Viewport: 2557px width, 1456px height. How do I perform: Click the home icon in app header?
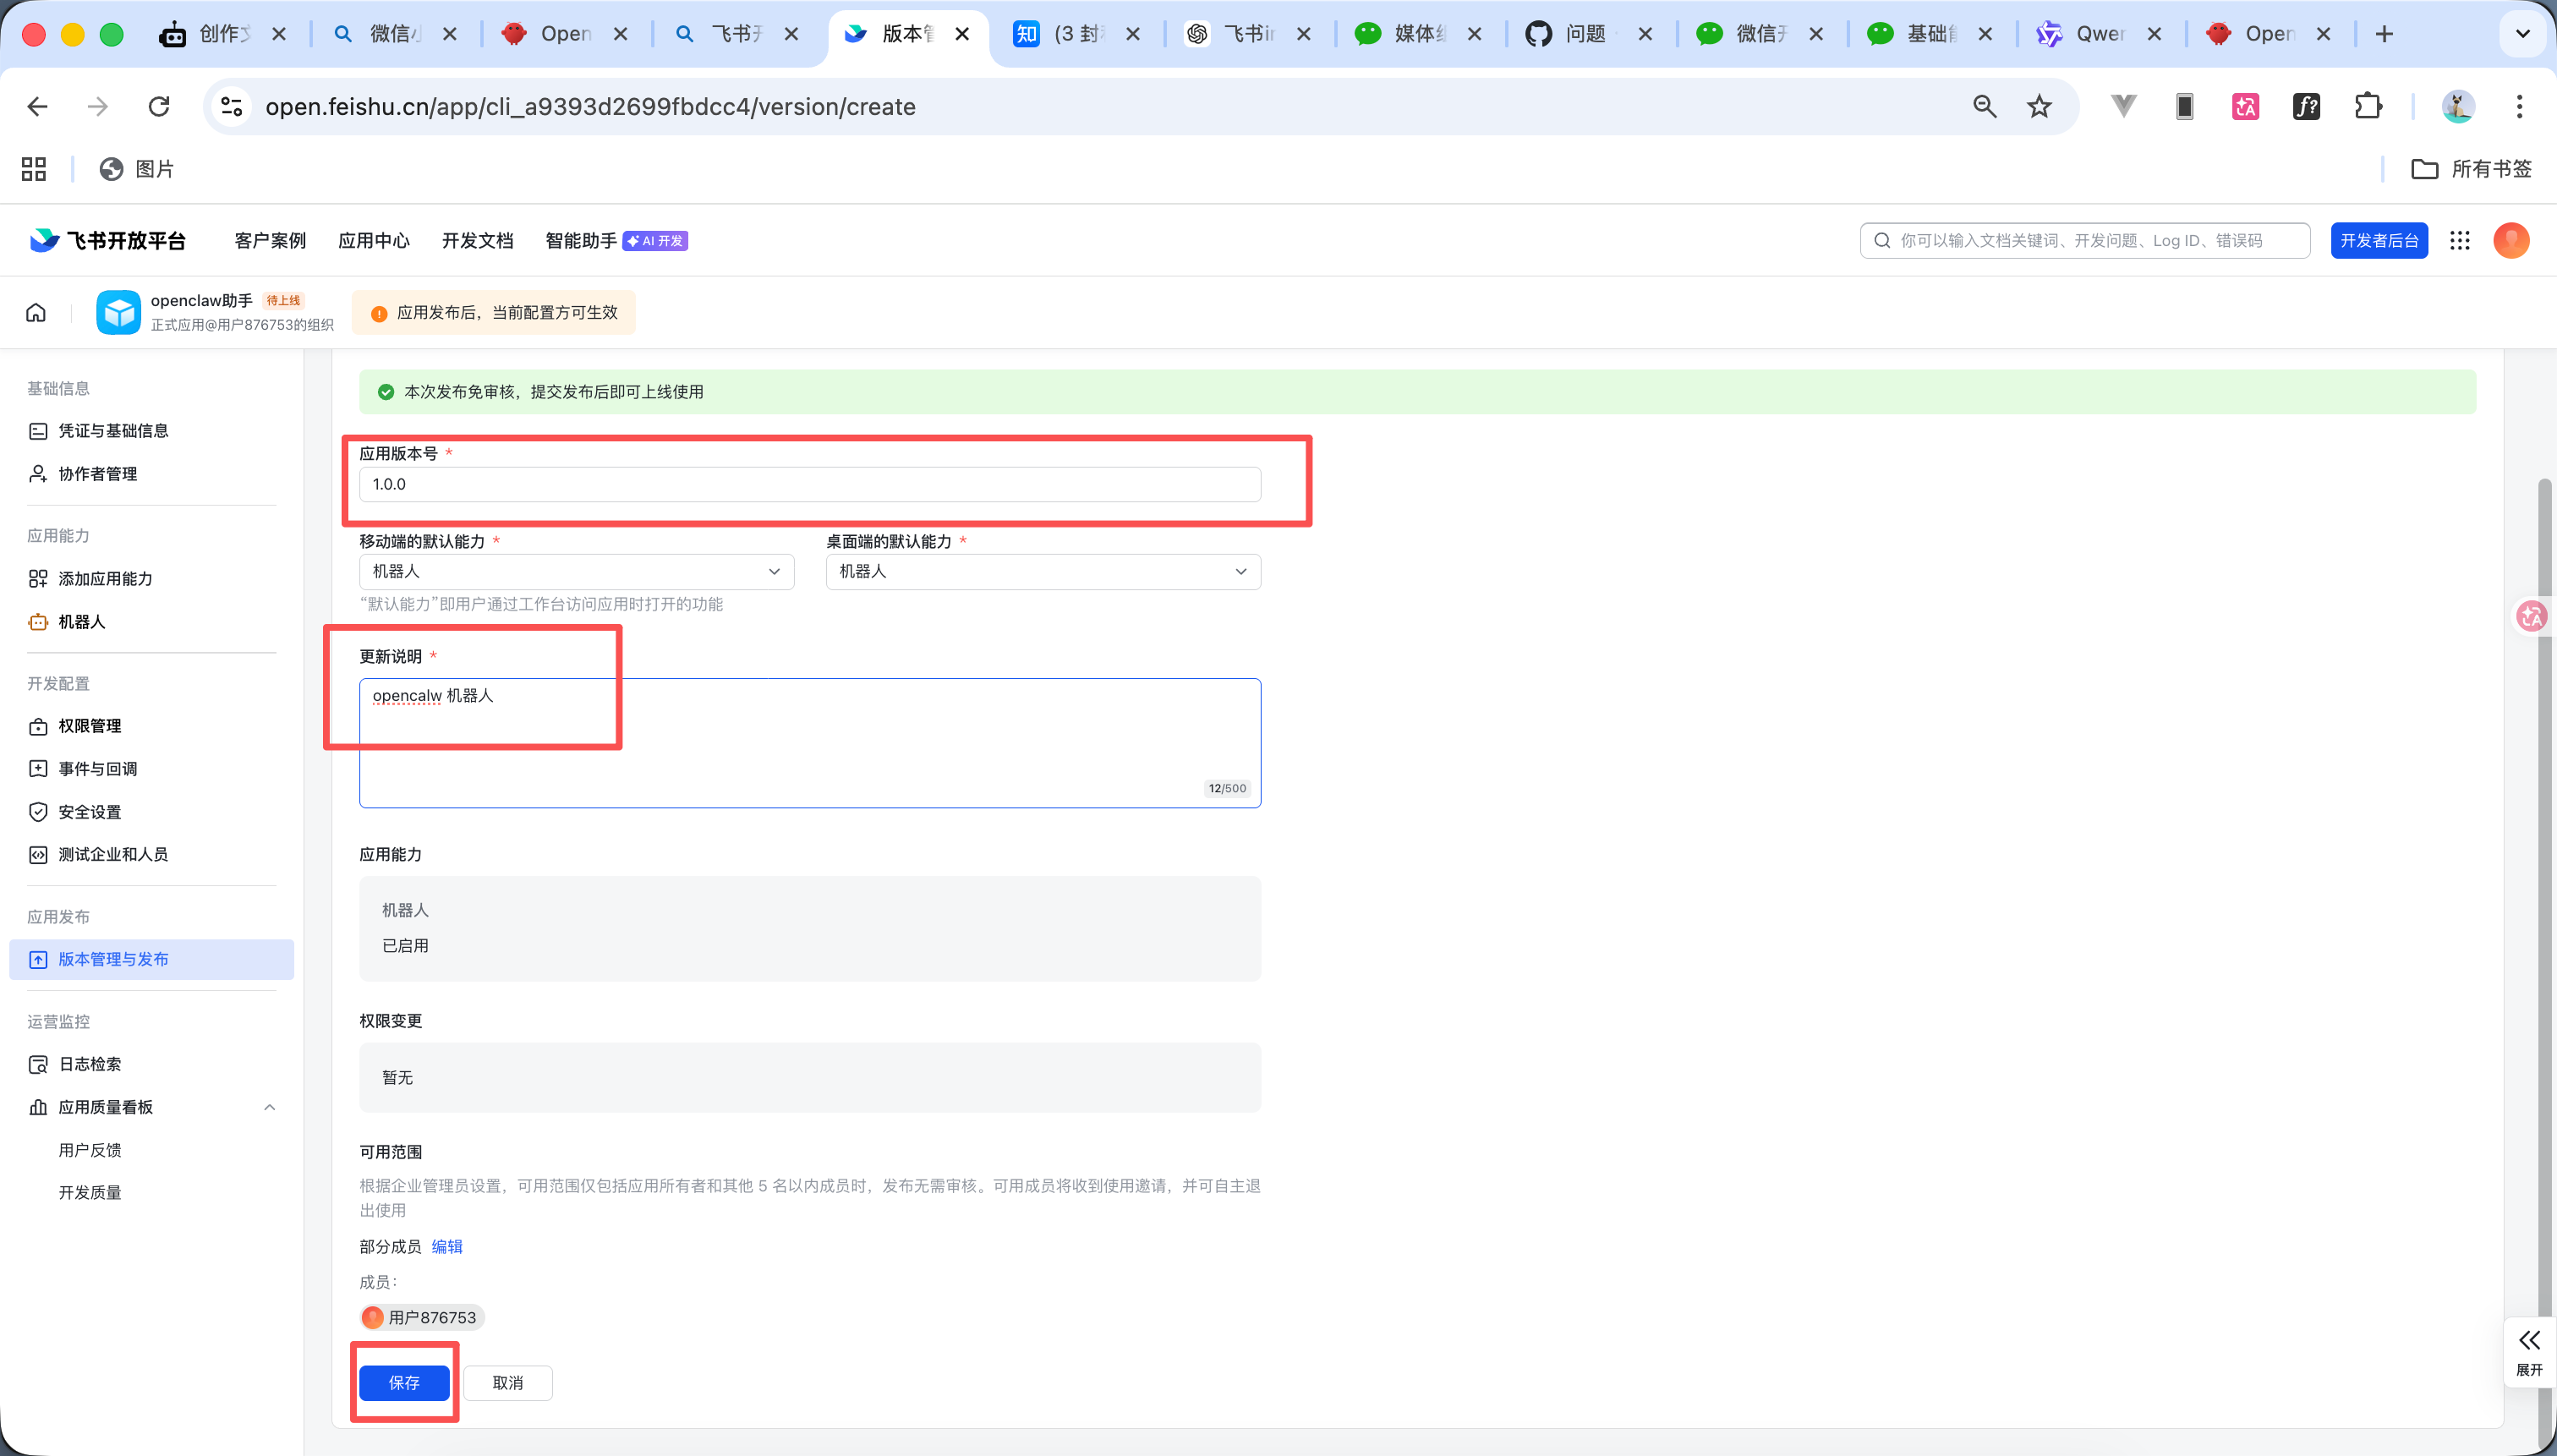(36, 313)
